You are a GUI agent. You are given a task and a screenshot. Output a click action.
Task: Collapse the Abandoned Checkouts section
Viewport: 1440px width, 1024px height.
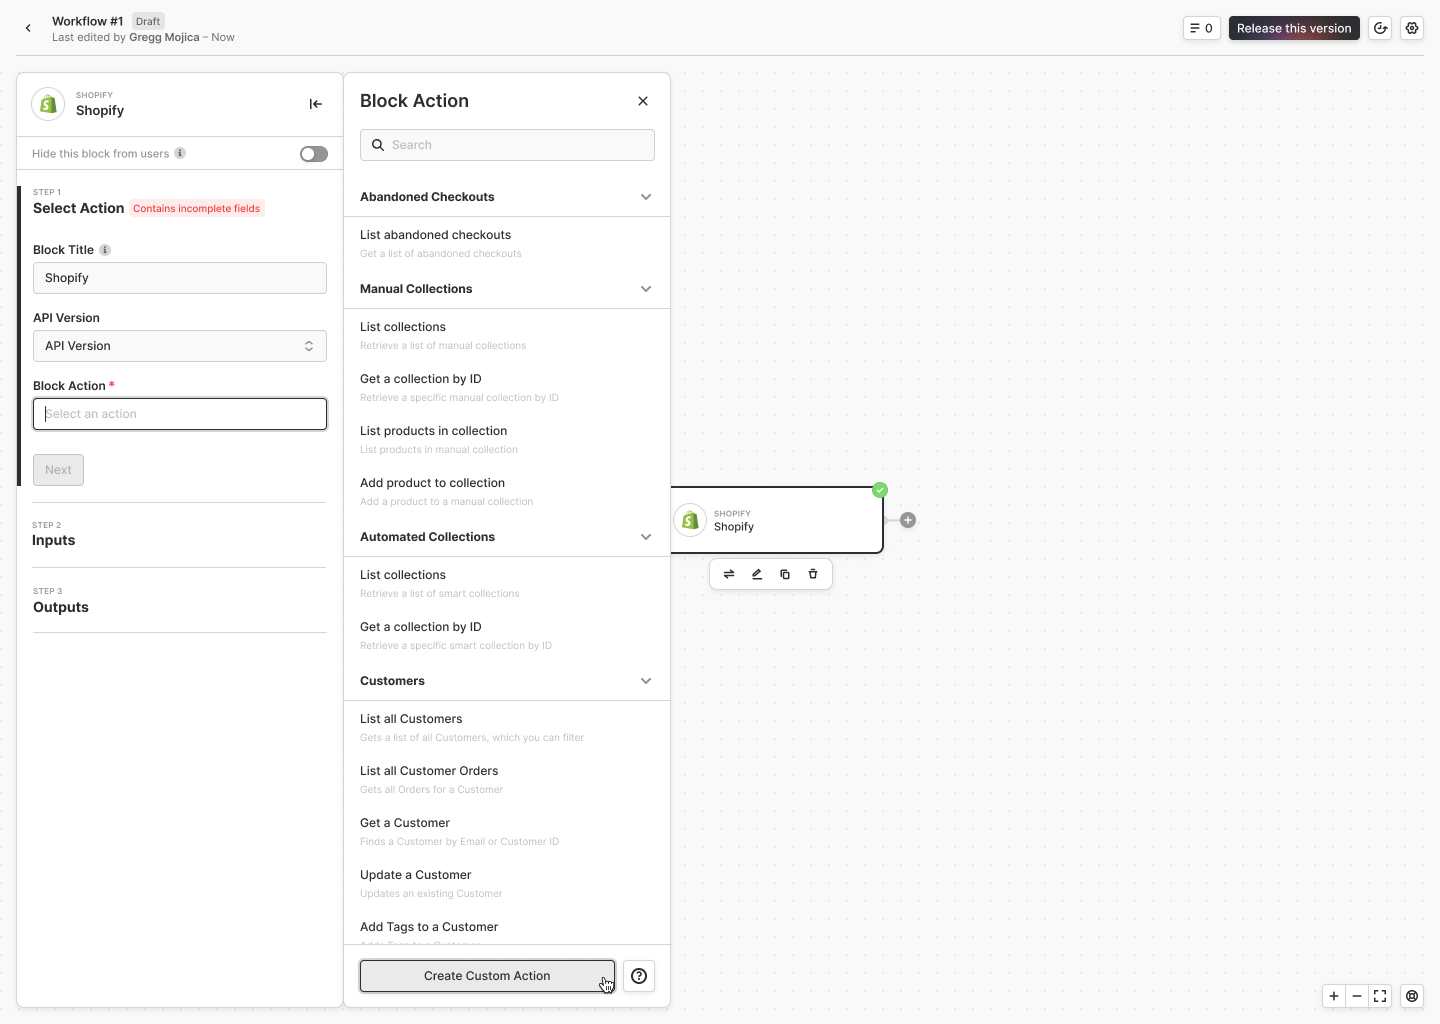coord(646,197)
